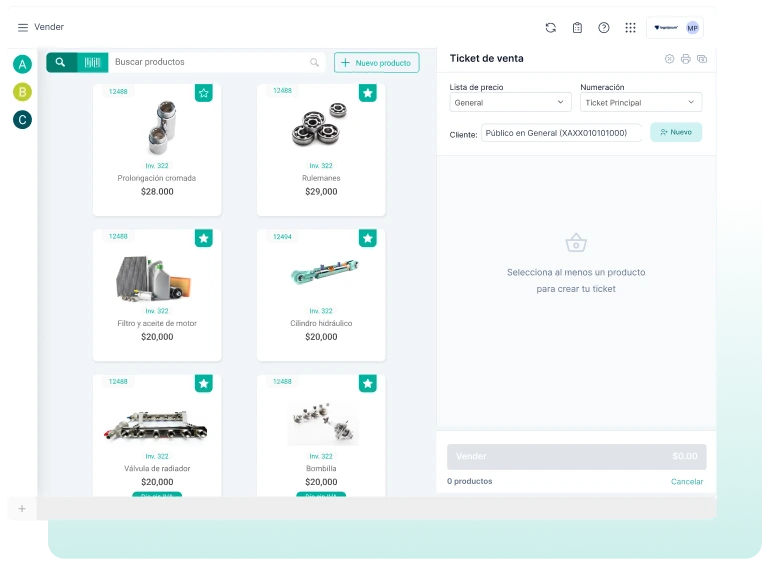The height and width of the screenshot is (569, 771).
Task: Click the $29,000 price
Action: (x=321, y=192)
